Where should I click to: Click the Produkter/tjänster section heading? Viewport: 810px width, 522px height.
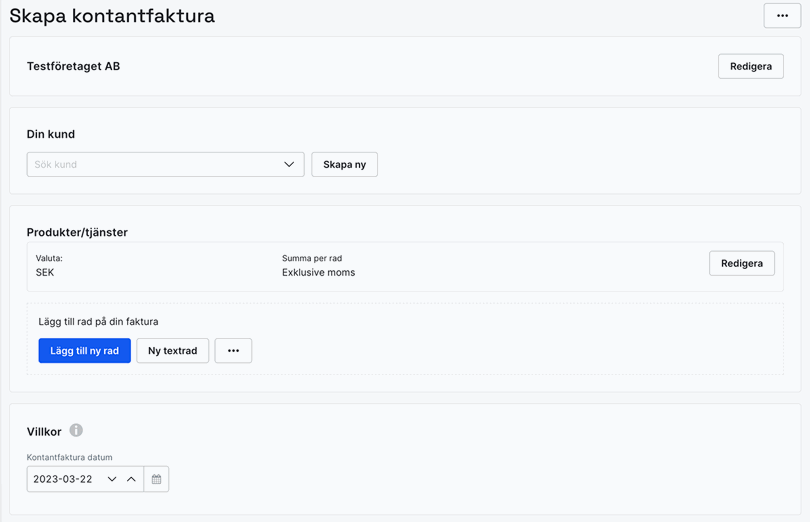click(x=77, y=232)
